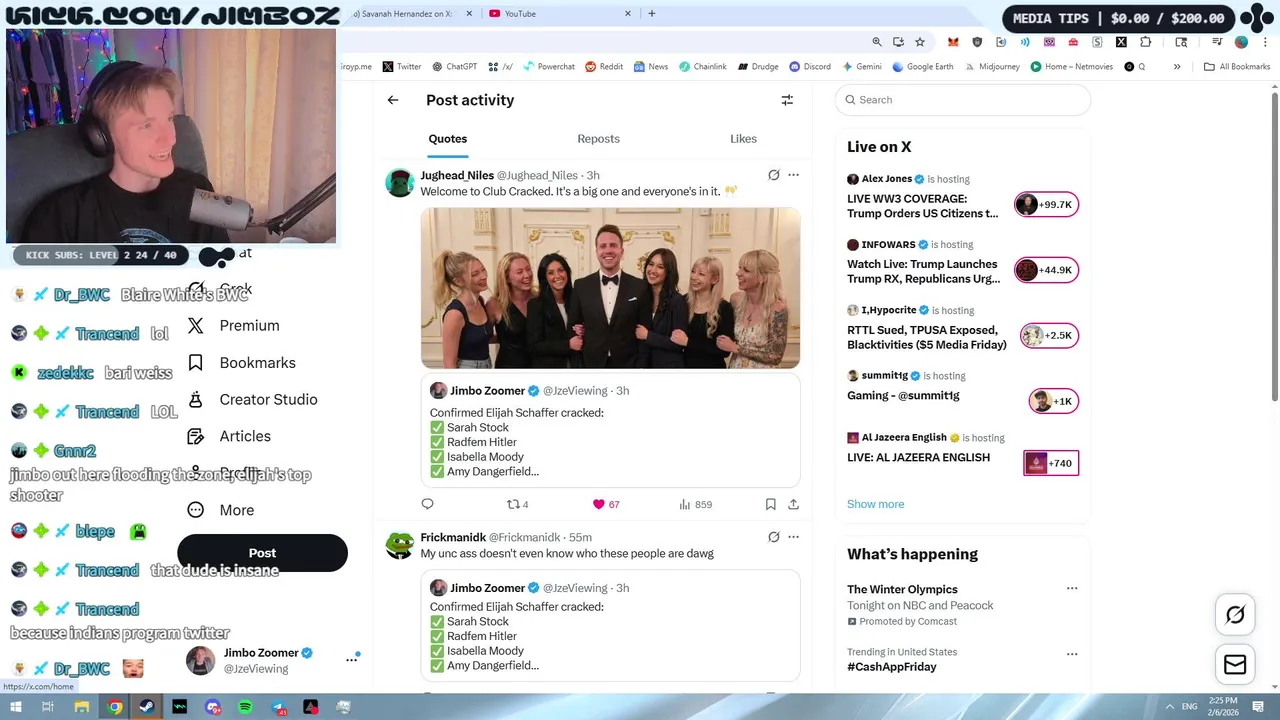Open the Grok floating button at right edge
This screenshot has width=1280, height=720.
[1235, 615]
